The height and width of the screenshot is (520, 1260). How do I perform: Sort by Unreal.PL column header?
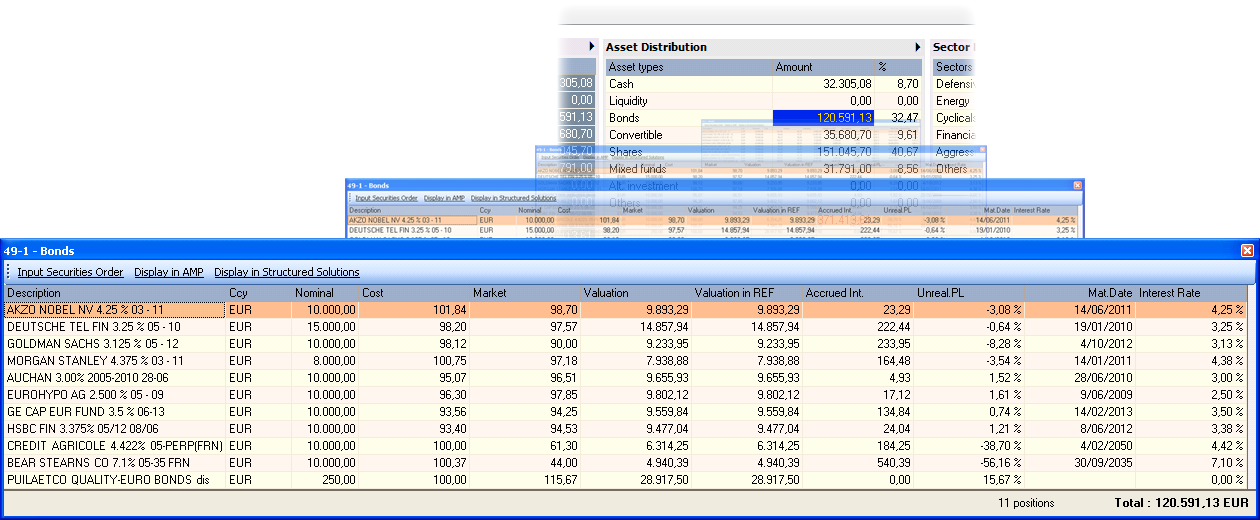point(969,293)
